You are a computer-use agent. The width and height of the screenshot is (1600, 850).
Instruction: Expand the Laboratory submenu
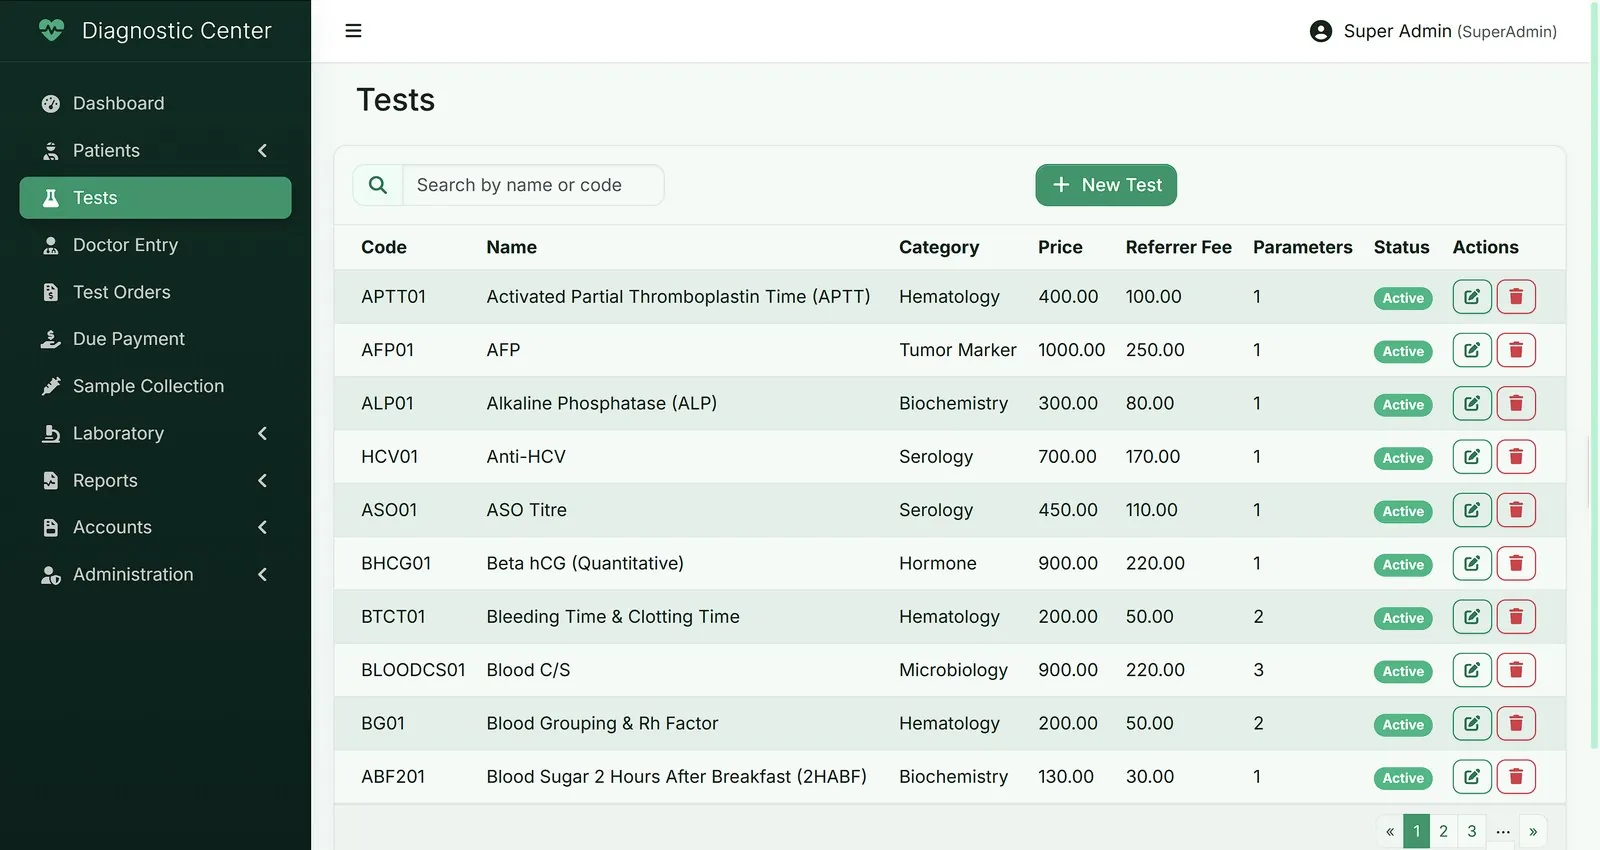263,433
